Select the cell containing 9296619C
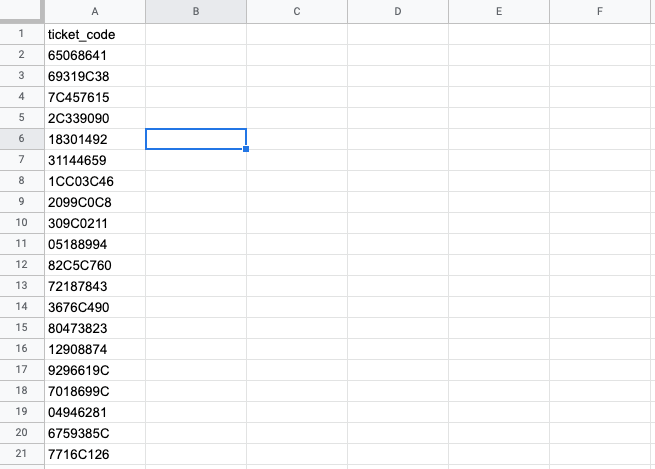The width and height of the screenshot is (655, 469). [x=95, y=370]
